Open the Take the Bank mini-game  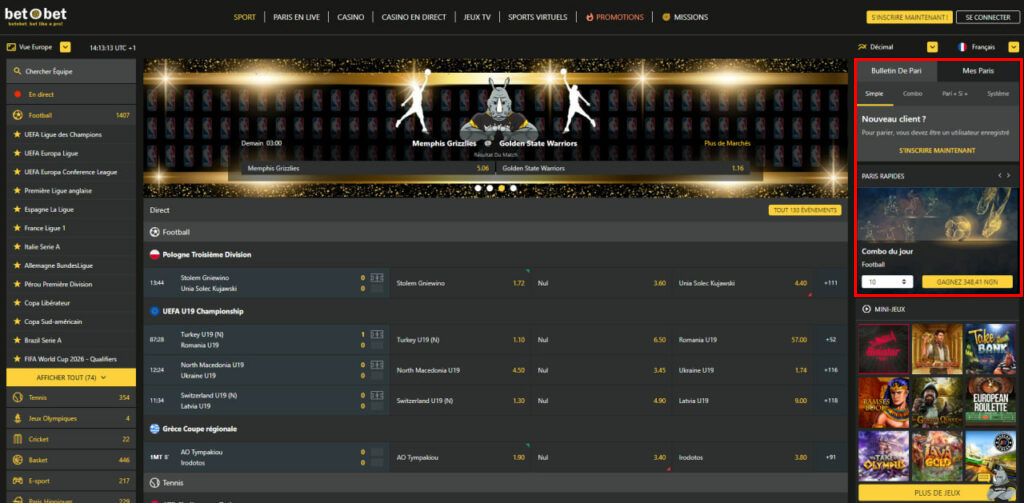pyautogui.click(x=991, y=349)
